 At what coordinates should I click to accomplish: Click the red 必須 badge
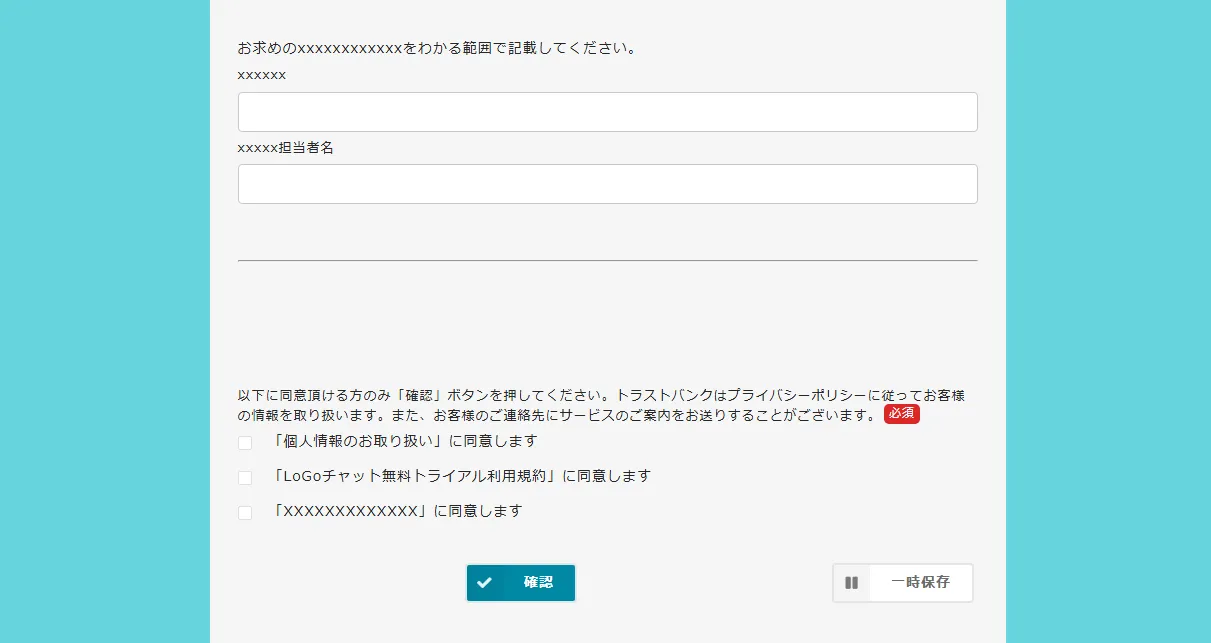(901, 414)
